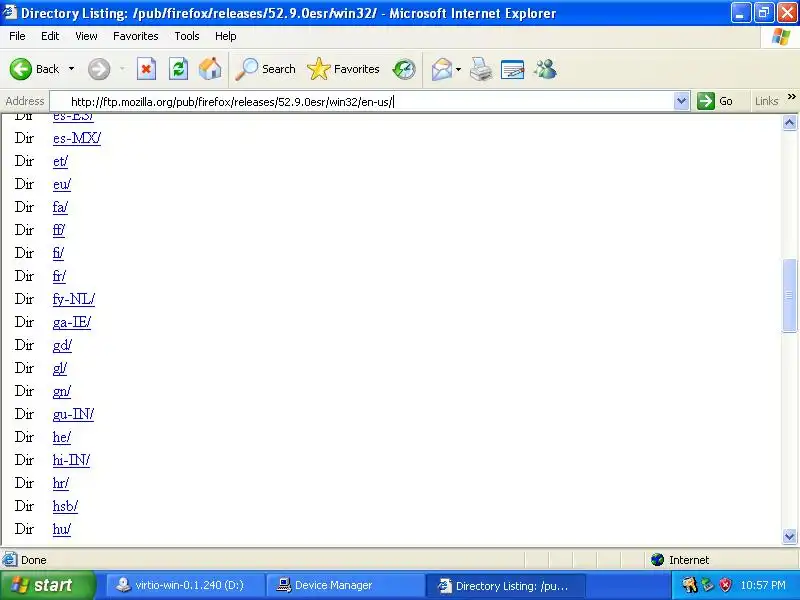Screen dimensions: 800x600
Task: Select the Directory Listing taskbar button
Action: click(506, 585)
